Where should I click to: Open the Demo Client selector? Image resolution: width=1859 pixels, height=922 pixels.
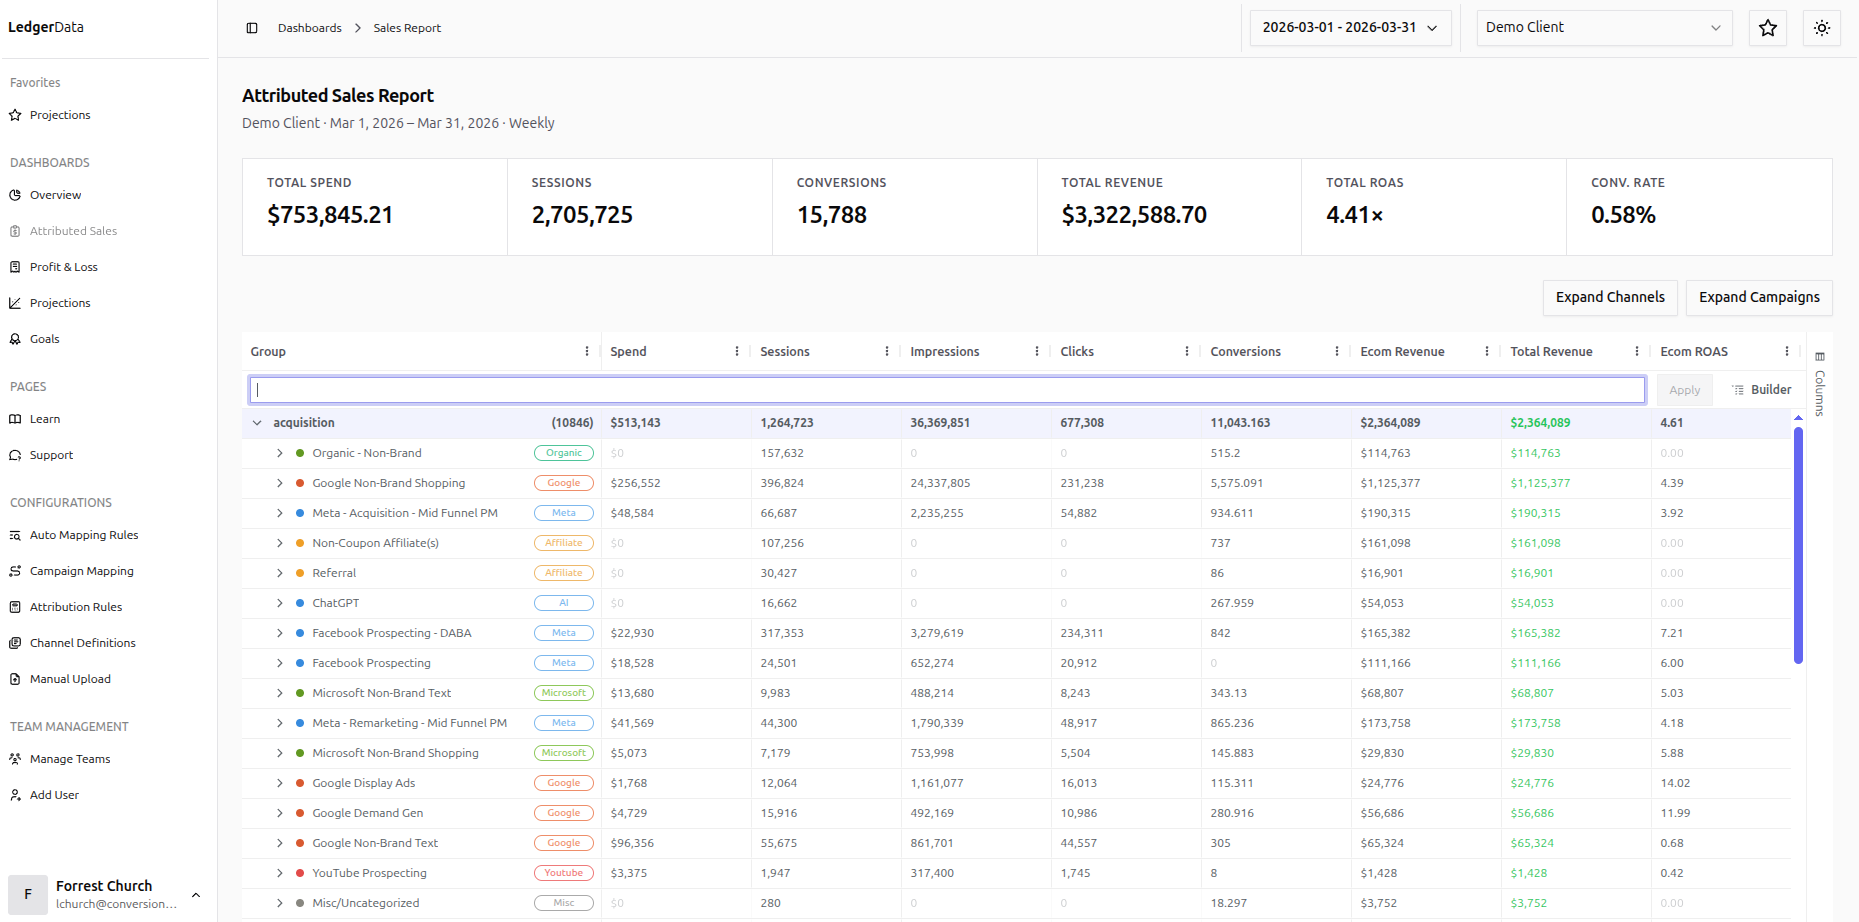pos(1604,28)
